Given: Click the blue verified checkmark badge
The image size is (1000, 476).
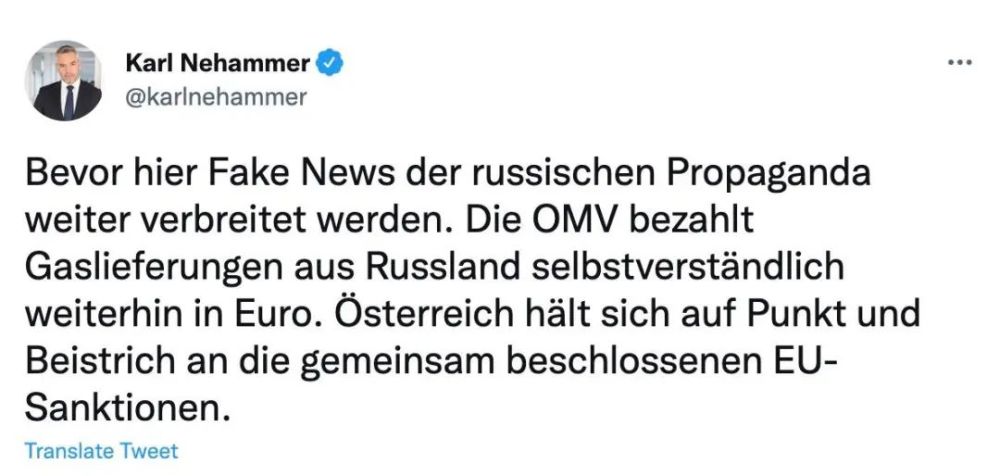Looking at the screenshot, I should (332, 64).
